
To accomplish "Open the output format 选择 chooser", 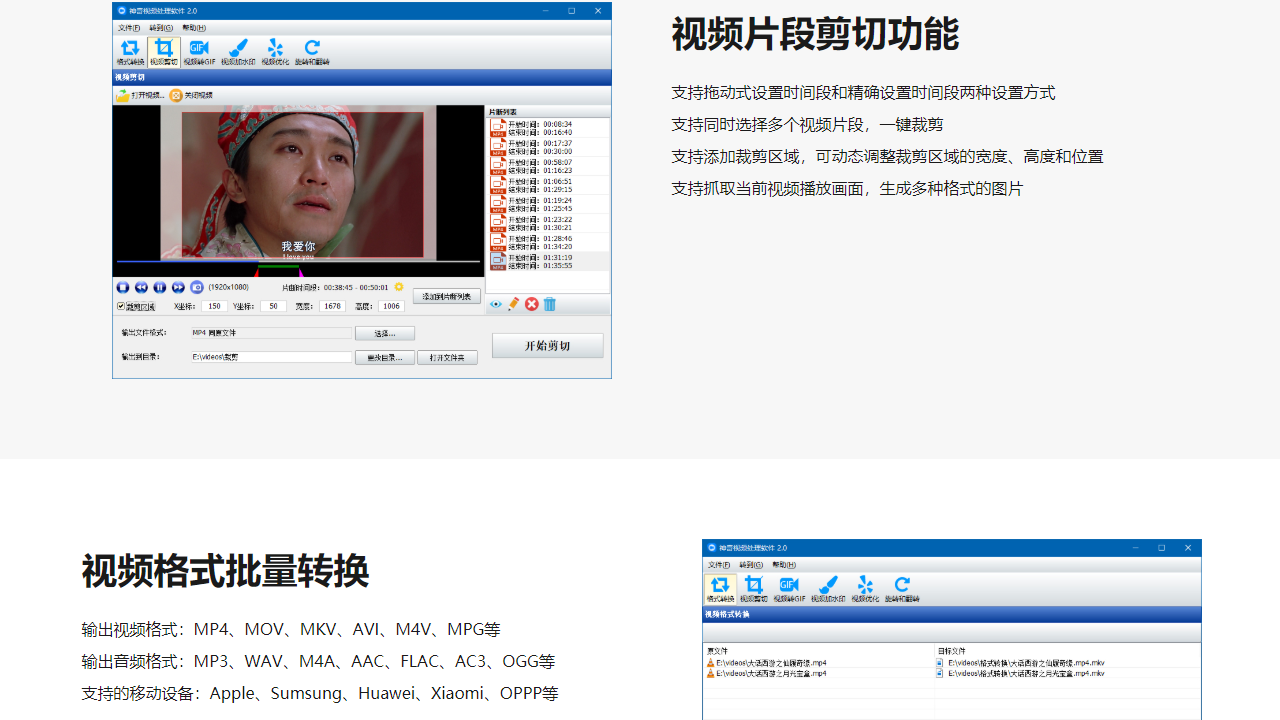I will pyautogui.click(x=384, y=332).
